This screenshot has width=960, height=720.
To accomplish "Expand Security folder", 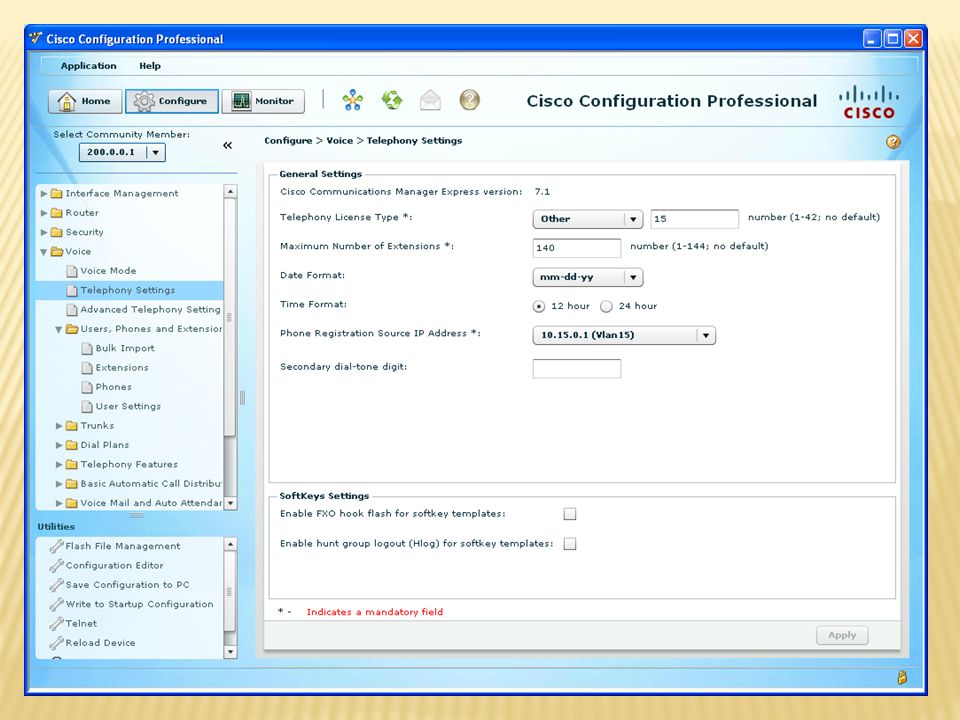I will (x=44, y=232).
